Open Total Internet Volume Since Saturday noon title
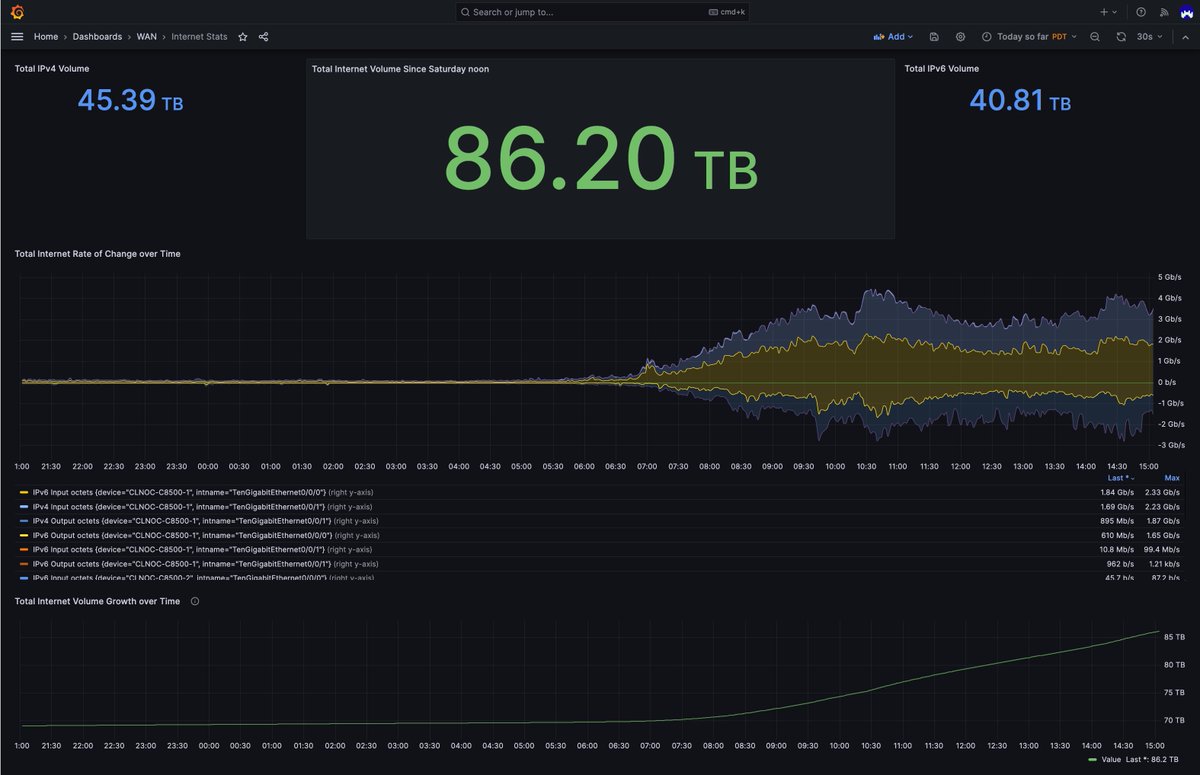 (x=400, y=69)
